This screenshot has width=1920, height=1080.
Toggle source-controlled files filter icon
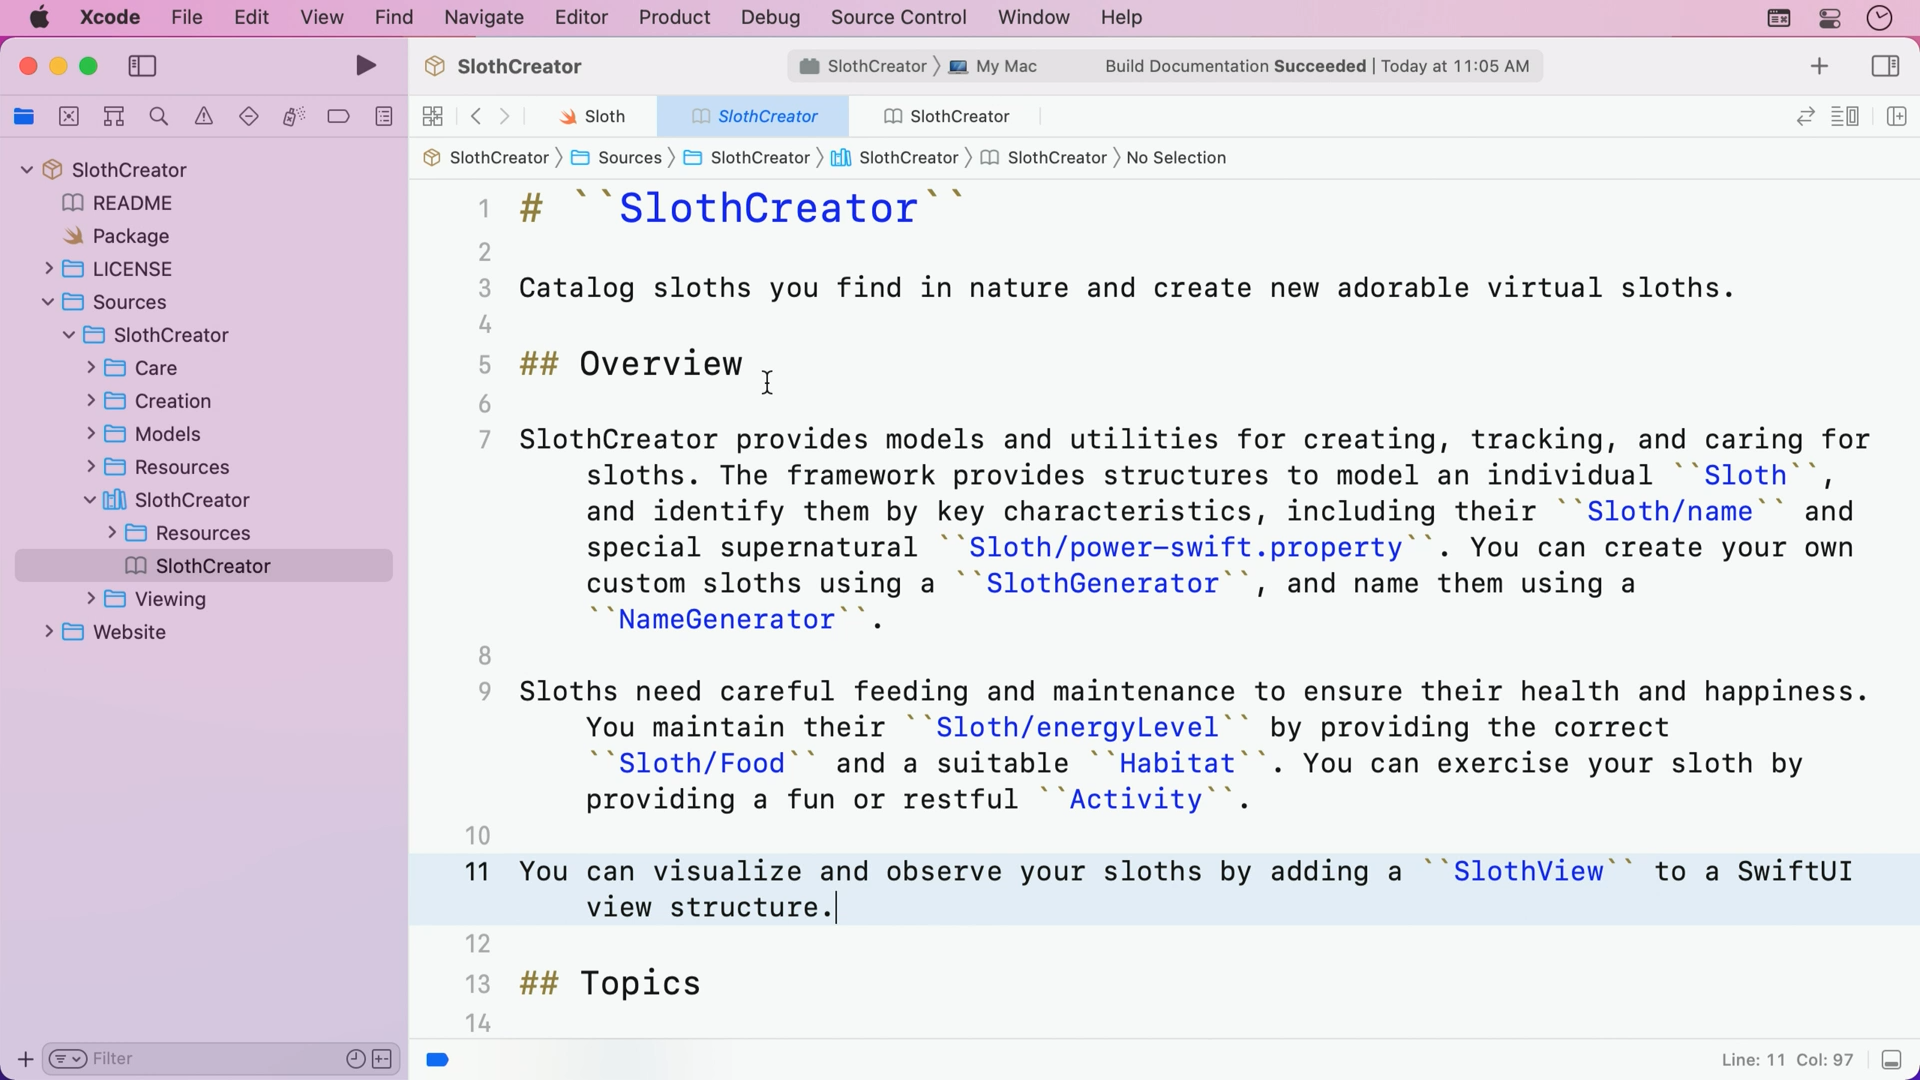[x=382, y=1059]
